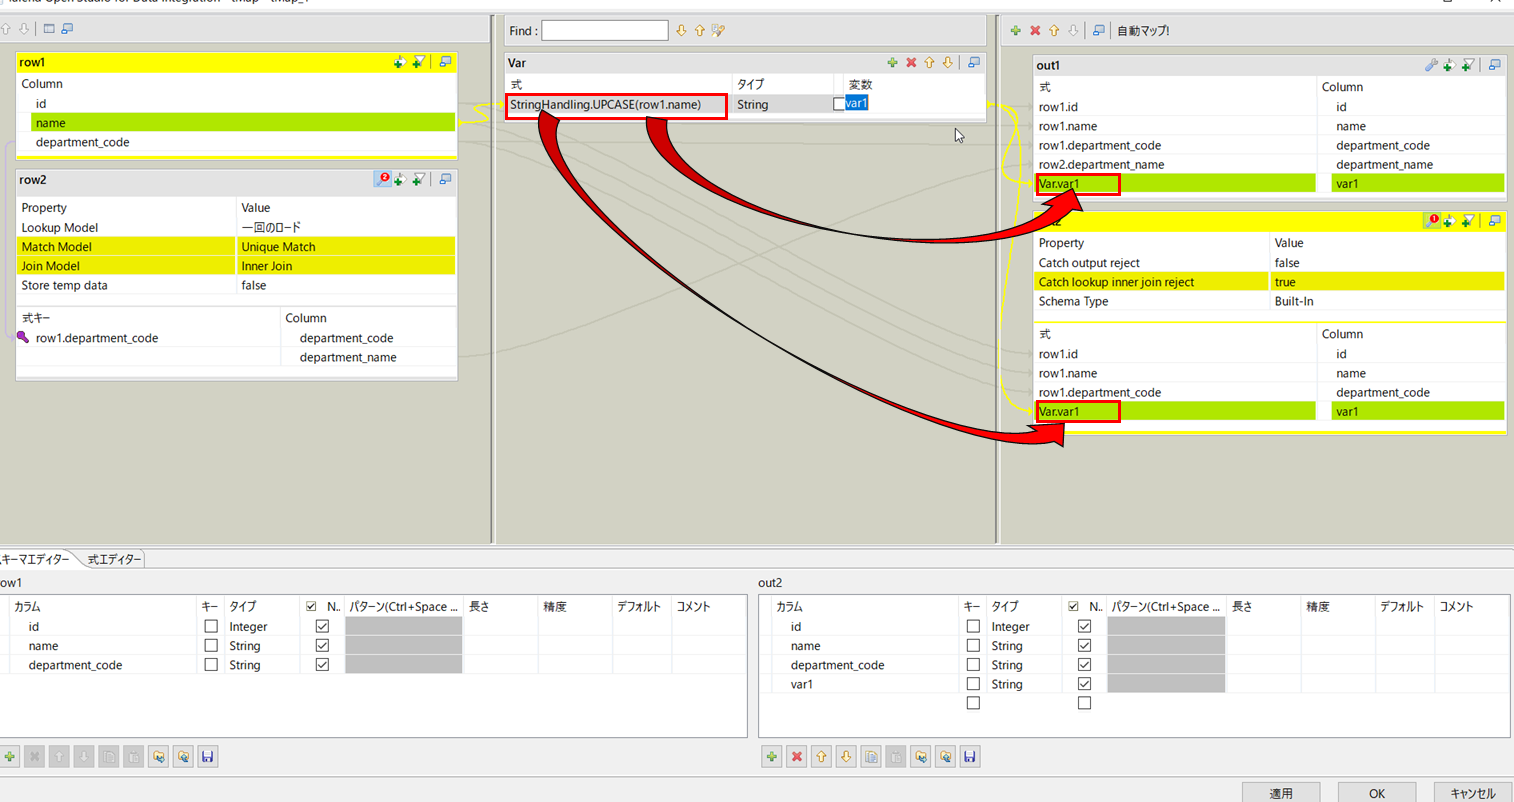The width and height of the screenshot is (1514, 802).
Task: Toggle the key checkbox for the row1 name column
Action: coord(211,646)
